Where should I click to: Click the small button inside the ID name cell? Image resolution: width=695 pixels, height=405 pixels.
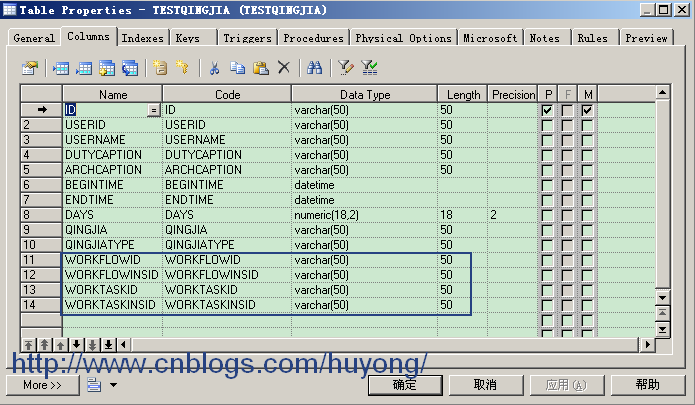tap(153, 110)
